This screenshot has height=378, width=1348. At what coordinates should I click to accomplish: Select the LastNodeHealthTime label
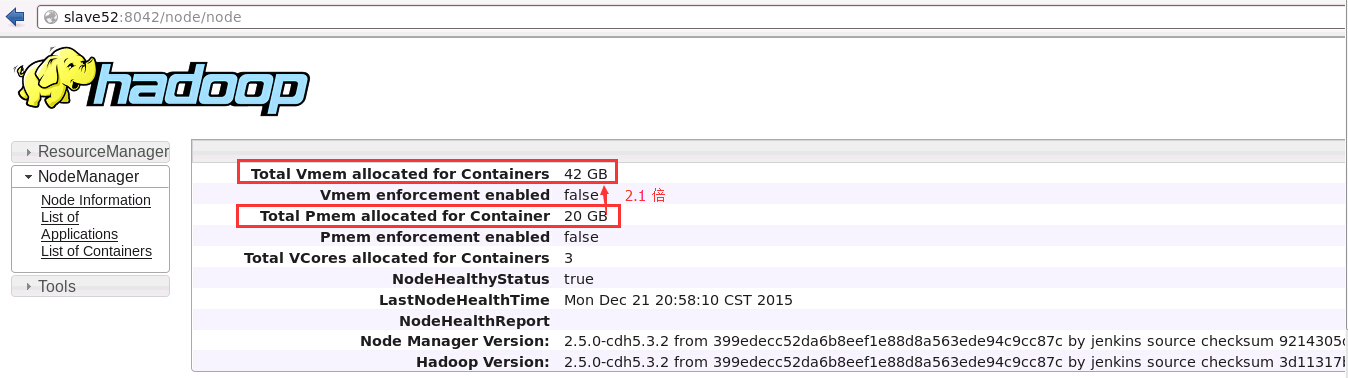pos(464,300)
